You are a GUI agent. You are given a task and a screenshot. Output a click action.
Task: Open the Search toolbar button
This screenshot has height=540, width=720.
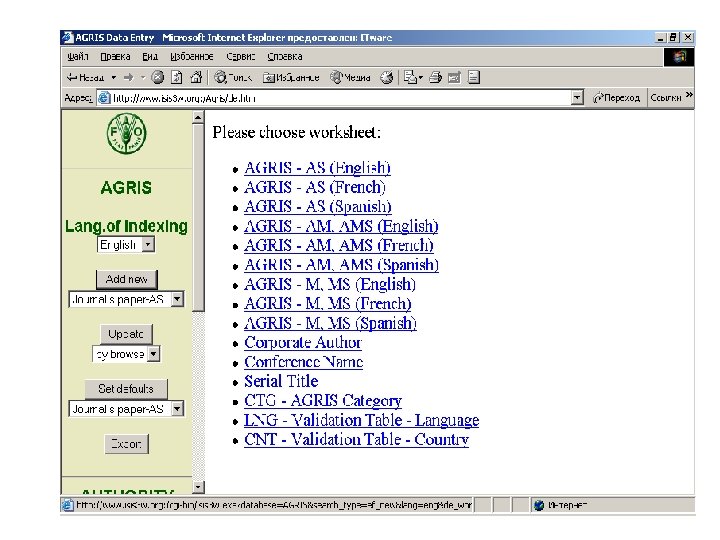(233, 77)
